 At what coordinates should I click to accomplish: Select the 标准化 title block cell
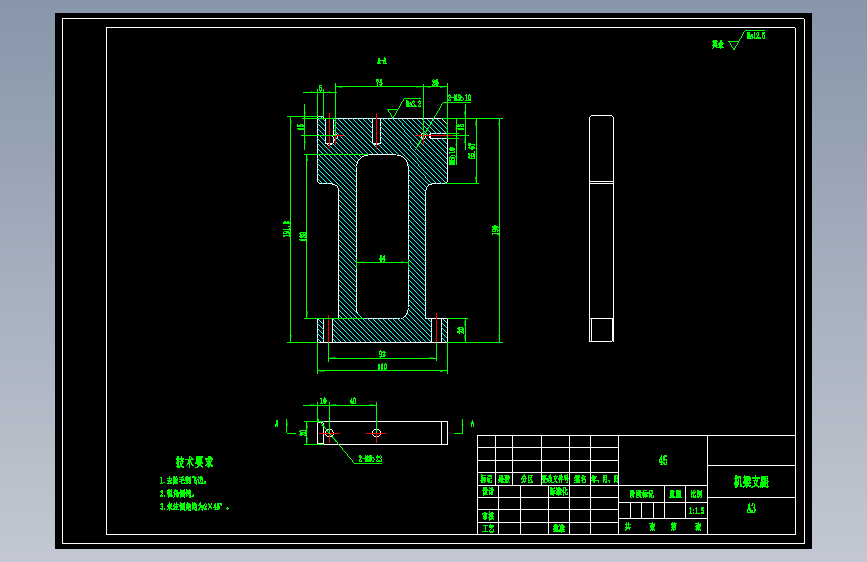click(x=558, y=491)
